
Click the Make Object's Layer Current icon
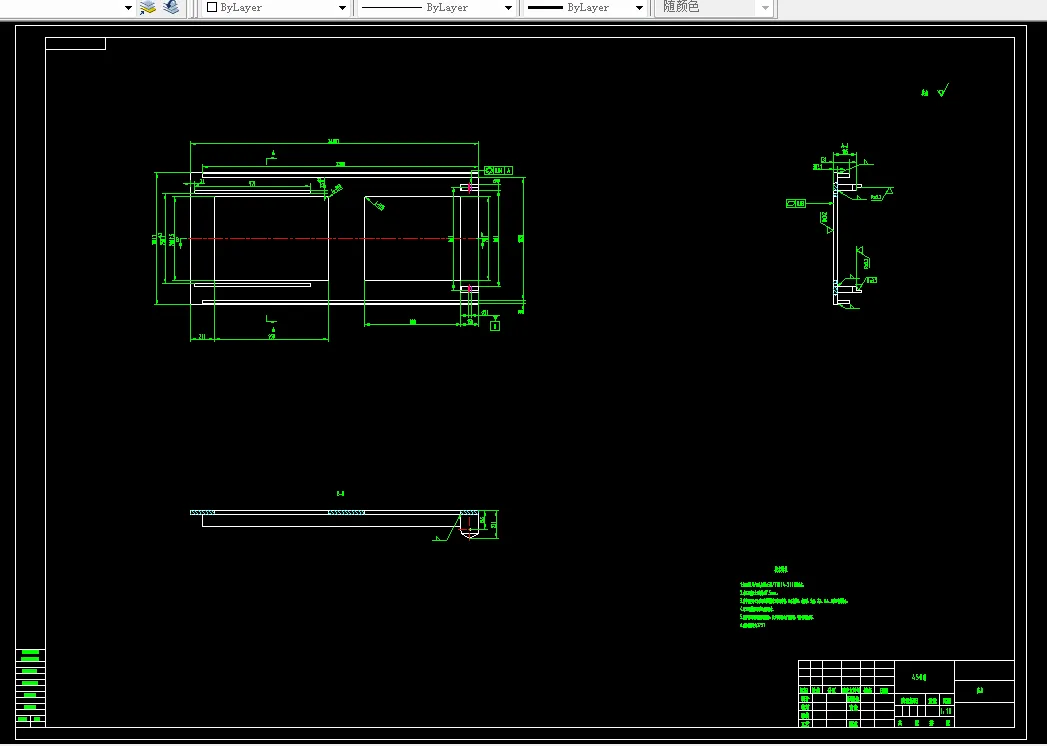(148, 7)
